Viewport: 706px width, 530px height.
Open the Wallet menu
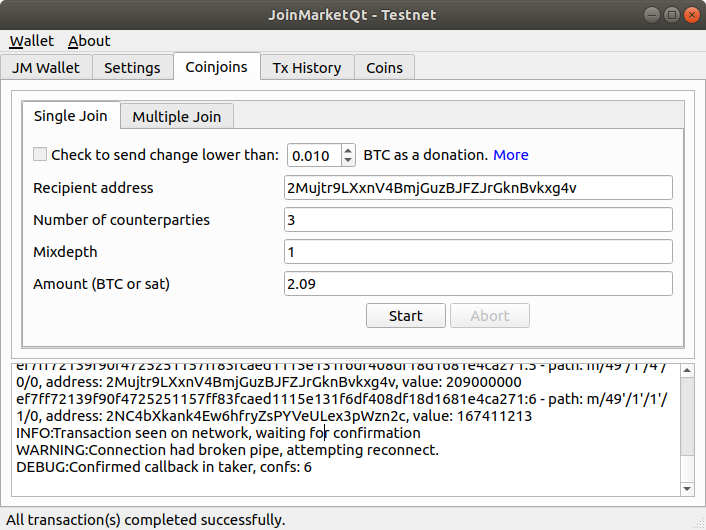32,41
